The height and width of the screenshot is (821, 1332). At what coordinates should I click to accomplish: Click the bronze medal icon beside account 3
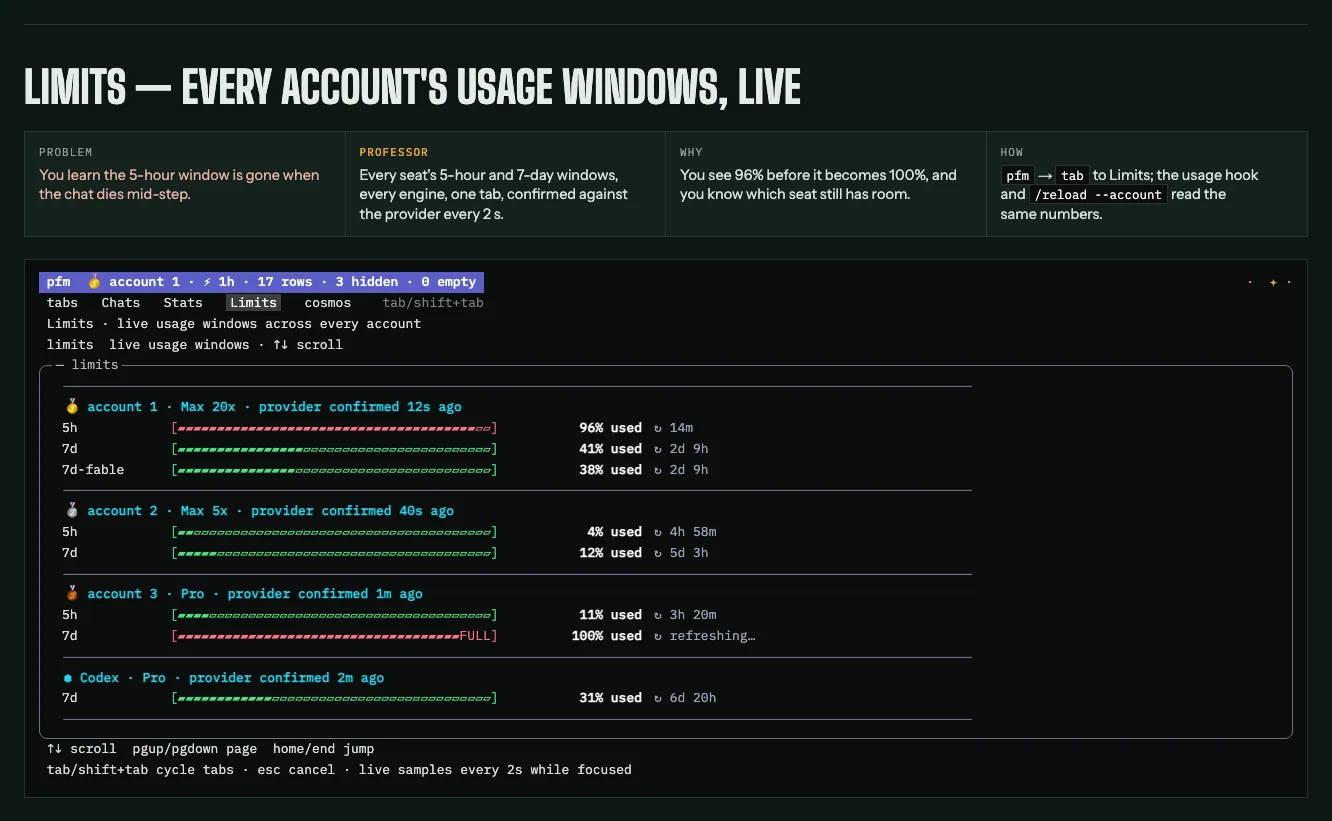click(x=71, y=594)
